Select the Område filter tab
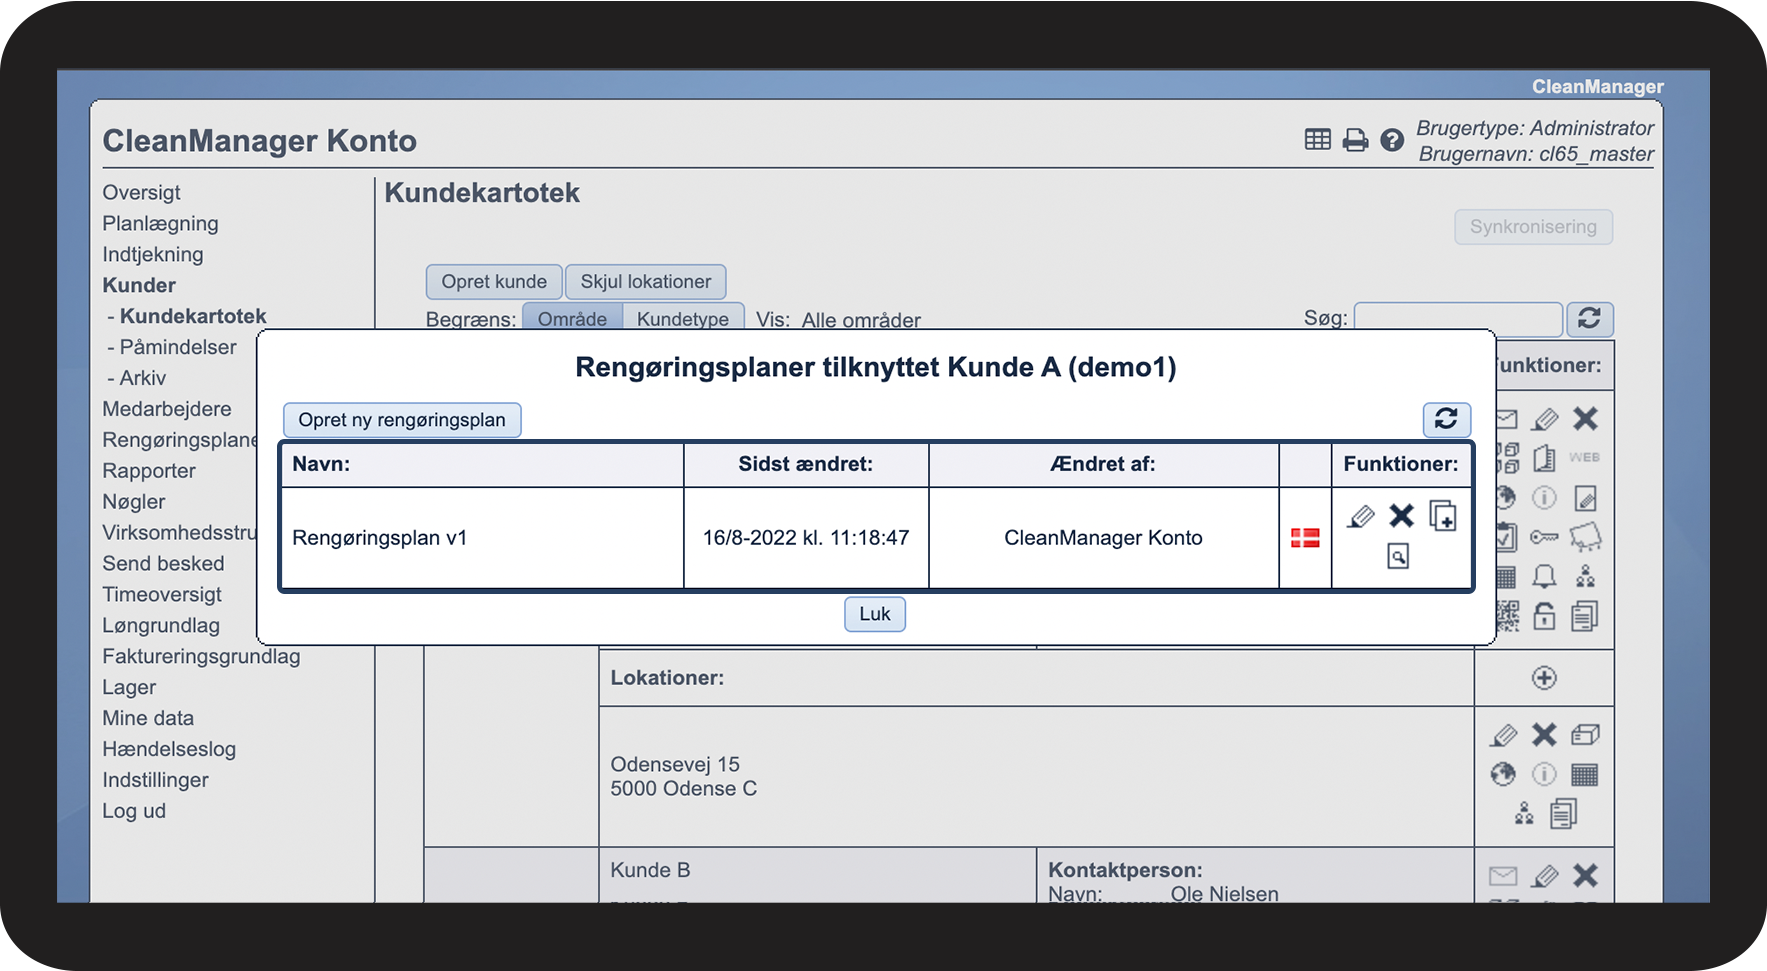The image size is (1767, 971). 572,318
